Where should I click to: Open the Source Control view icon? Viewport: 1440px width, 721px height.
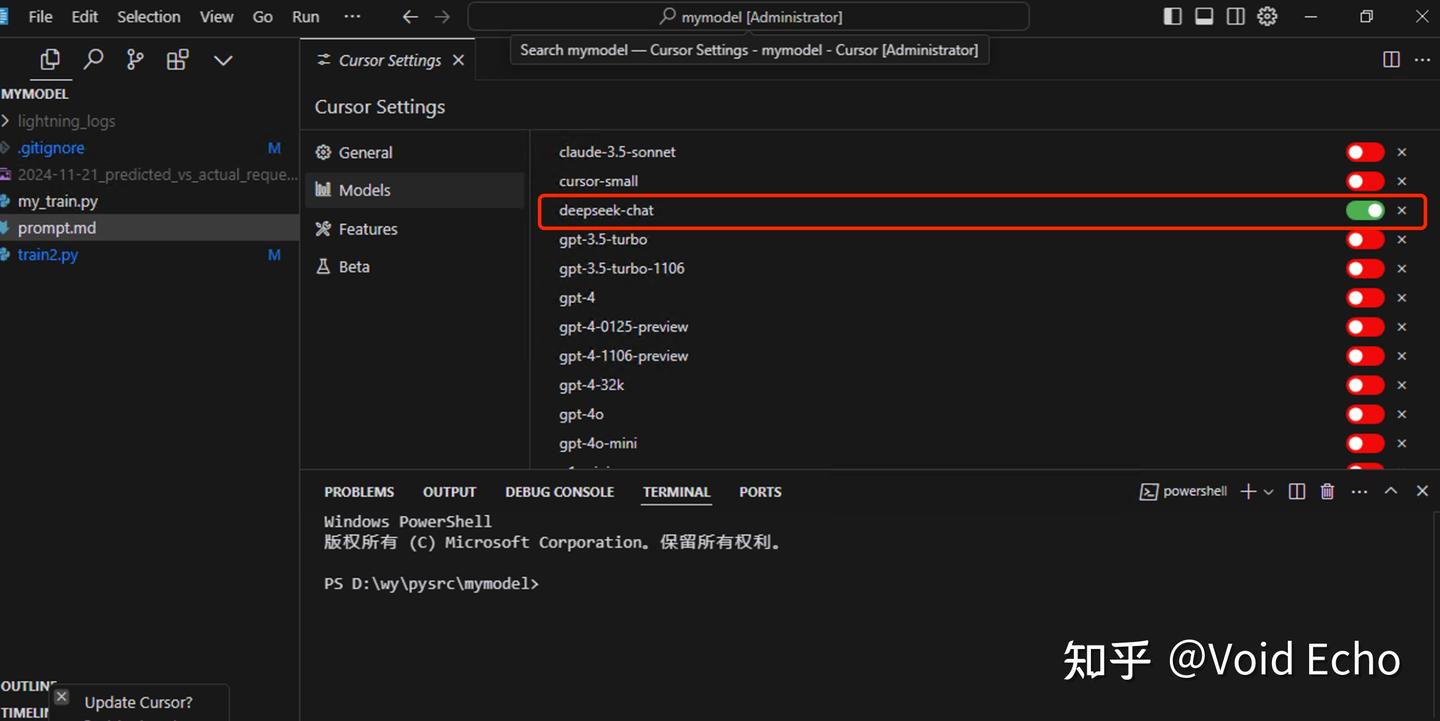(135, 60)
